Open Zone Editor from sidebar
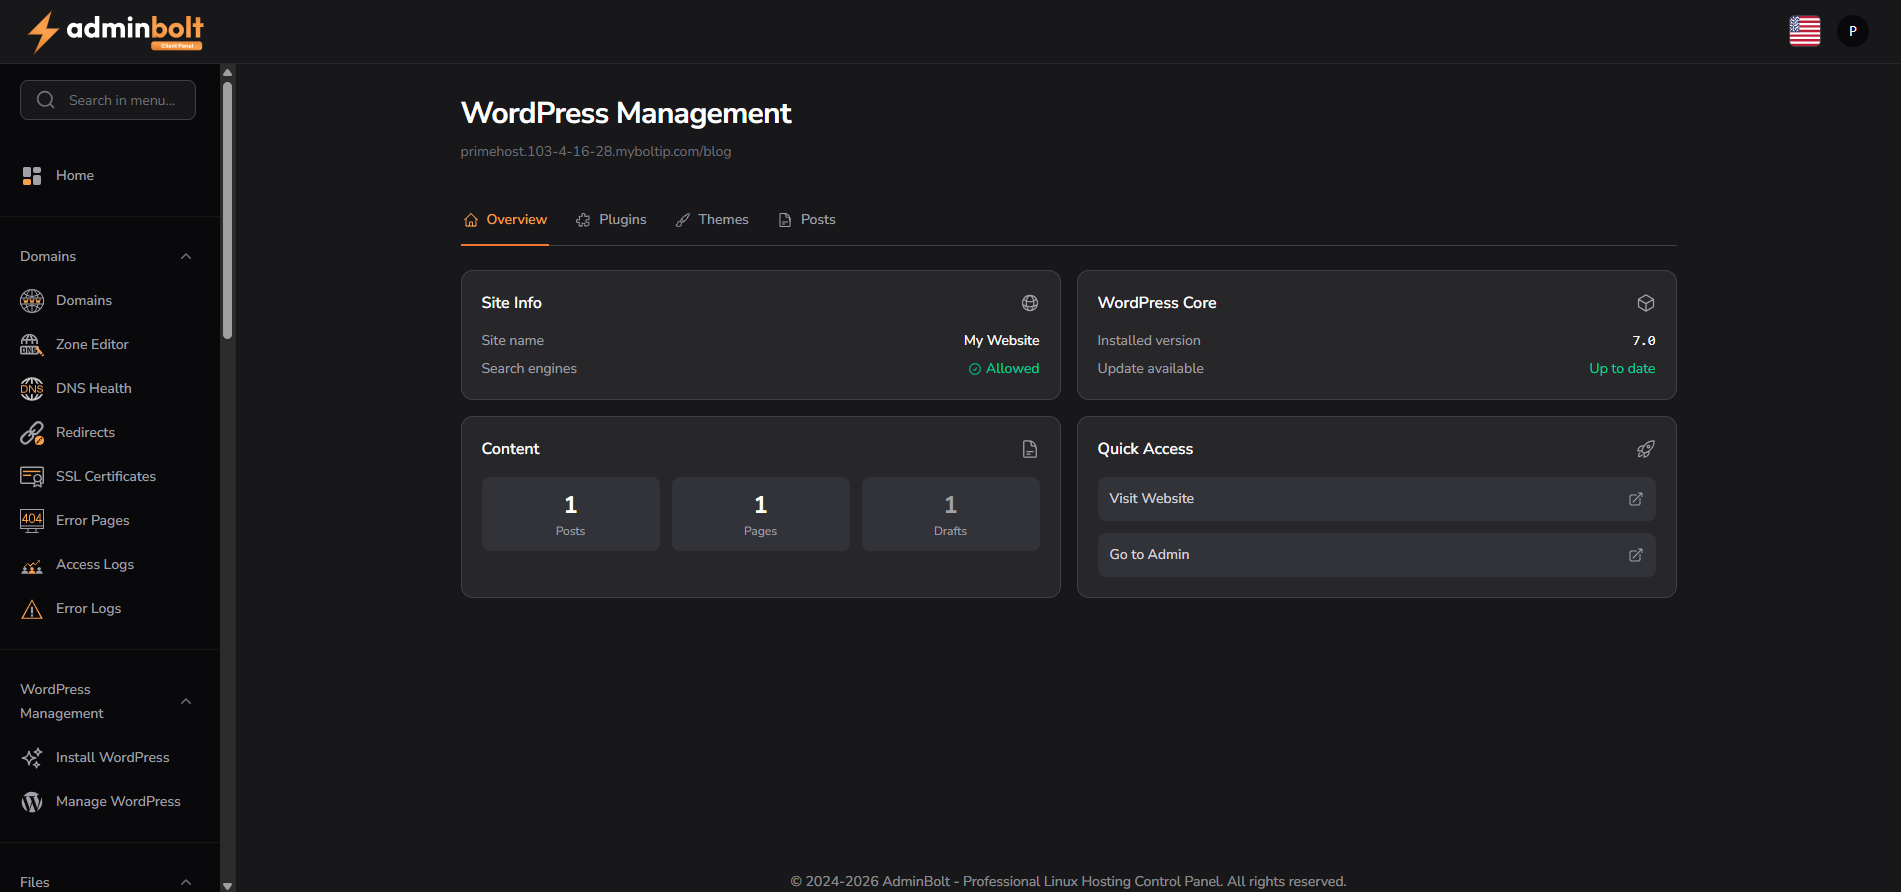Screen dimensions: 1901x892 pos(108,345)
